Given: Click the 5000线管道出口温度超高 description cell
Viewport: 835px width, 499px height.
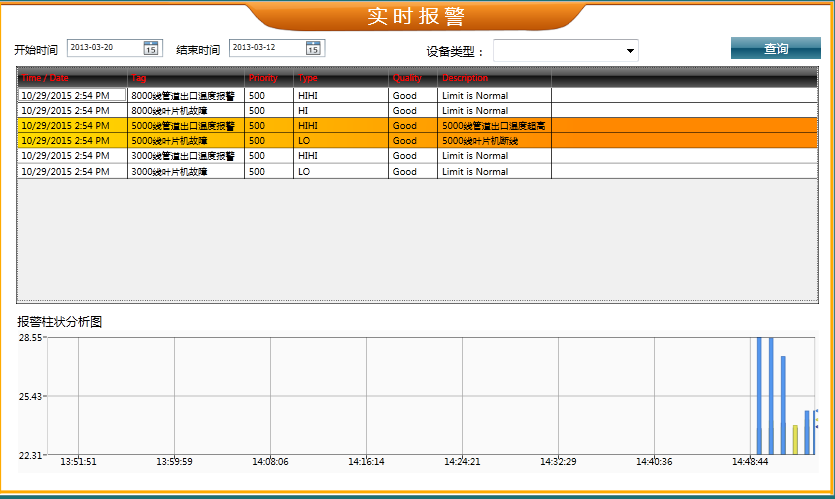Looking at the screenshot, I should 493,126.
